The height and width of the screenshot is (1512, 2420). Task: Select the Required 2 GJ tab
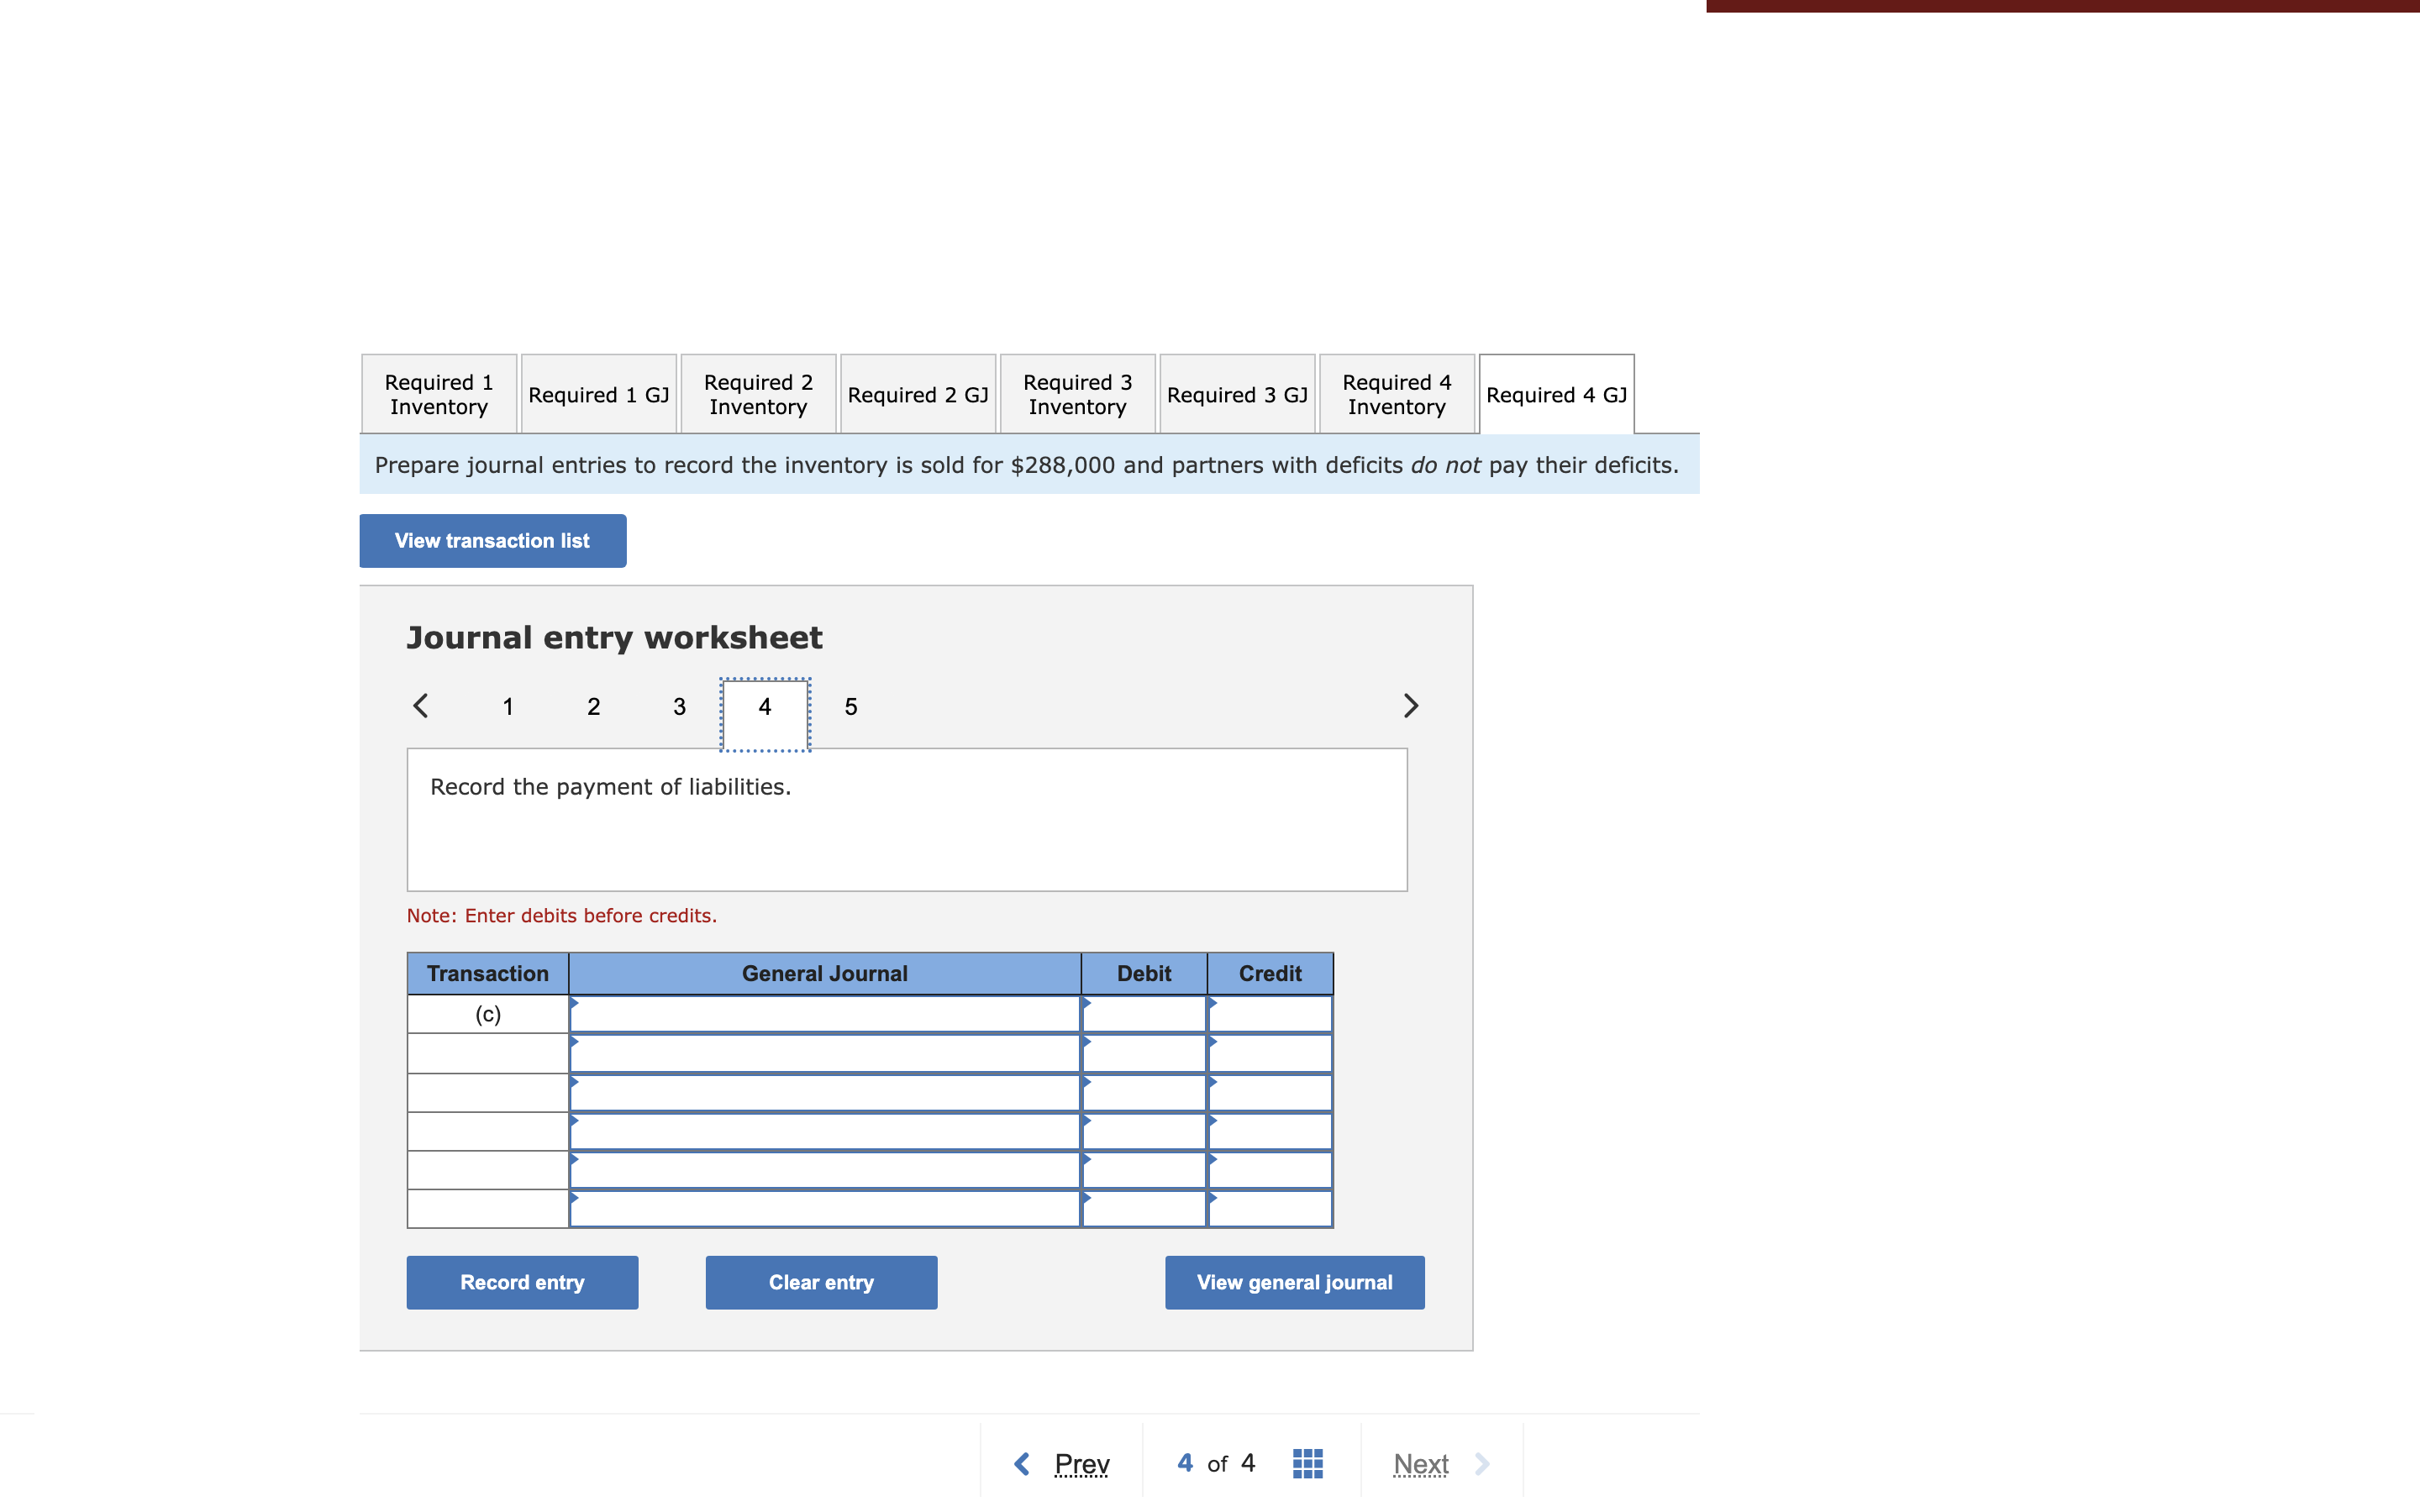tap(917, 395)
